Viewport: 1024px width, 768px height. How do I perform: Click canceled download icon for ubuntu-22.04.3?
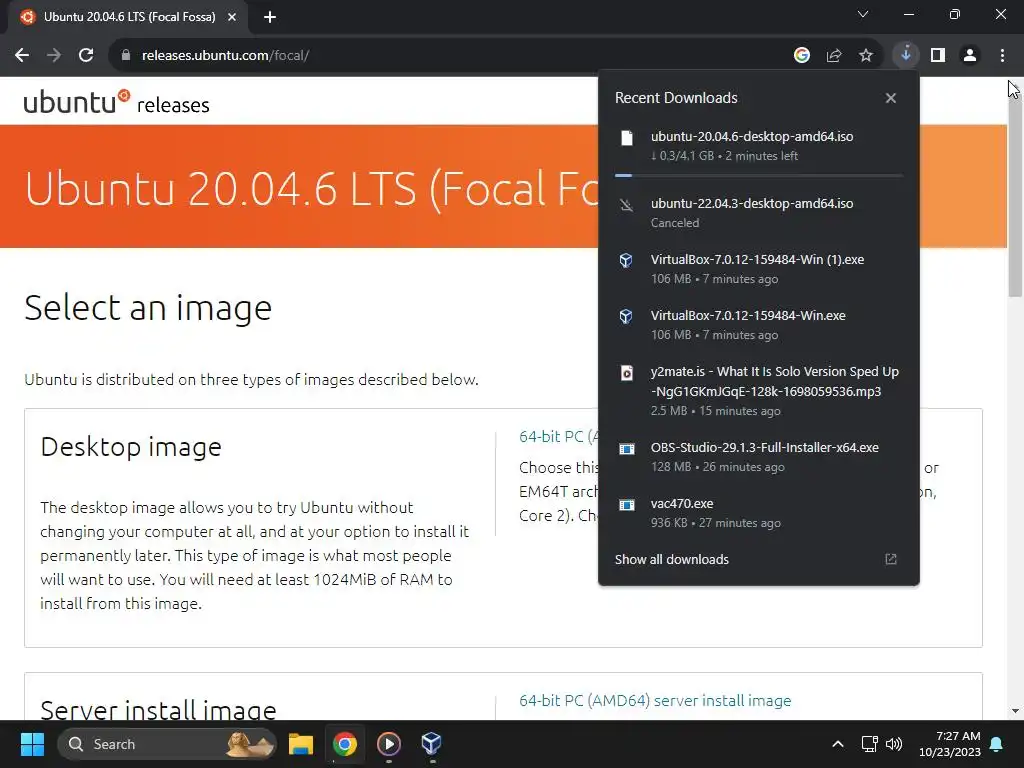coord(626,206)
